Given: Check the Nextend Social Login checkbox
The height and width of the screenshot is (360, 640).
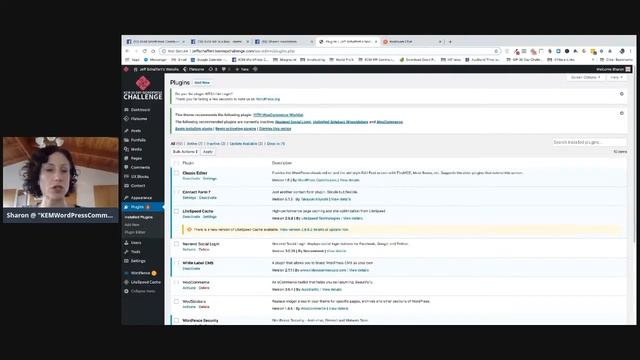Looking at the screenshot, I should click(x=176, y=244).
